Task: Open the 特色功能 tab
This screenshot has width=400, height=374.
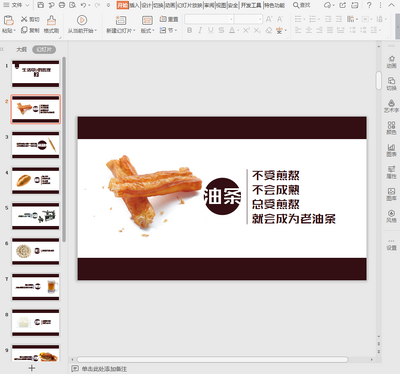Action: pos(274,5)
